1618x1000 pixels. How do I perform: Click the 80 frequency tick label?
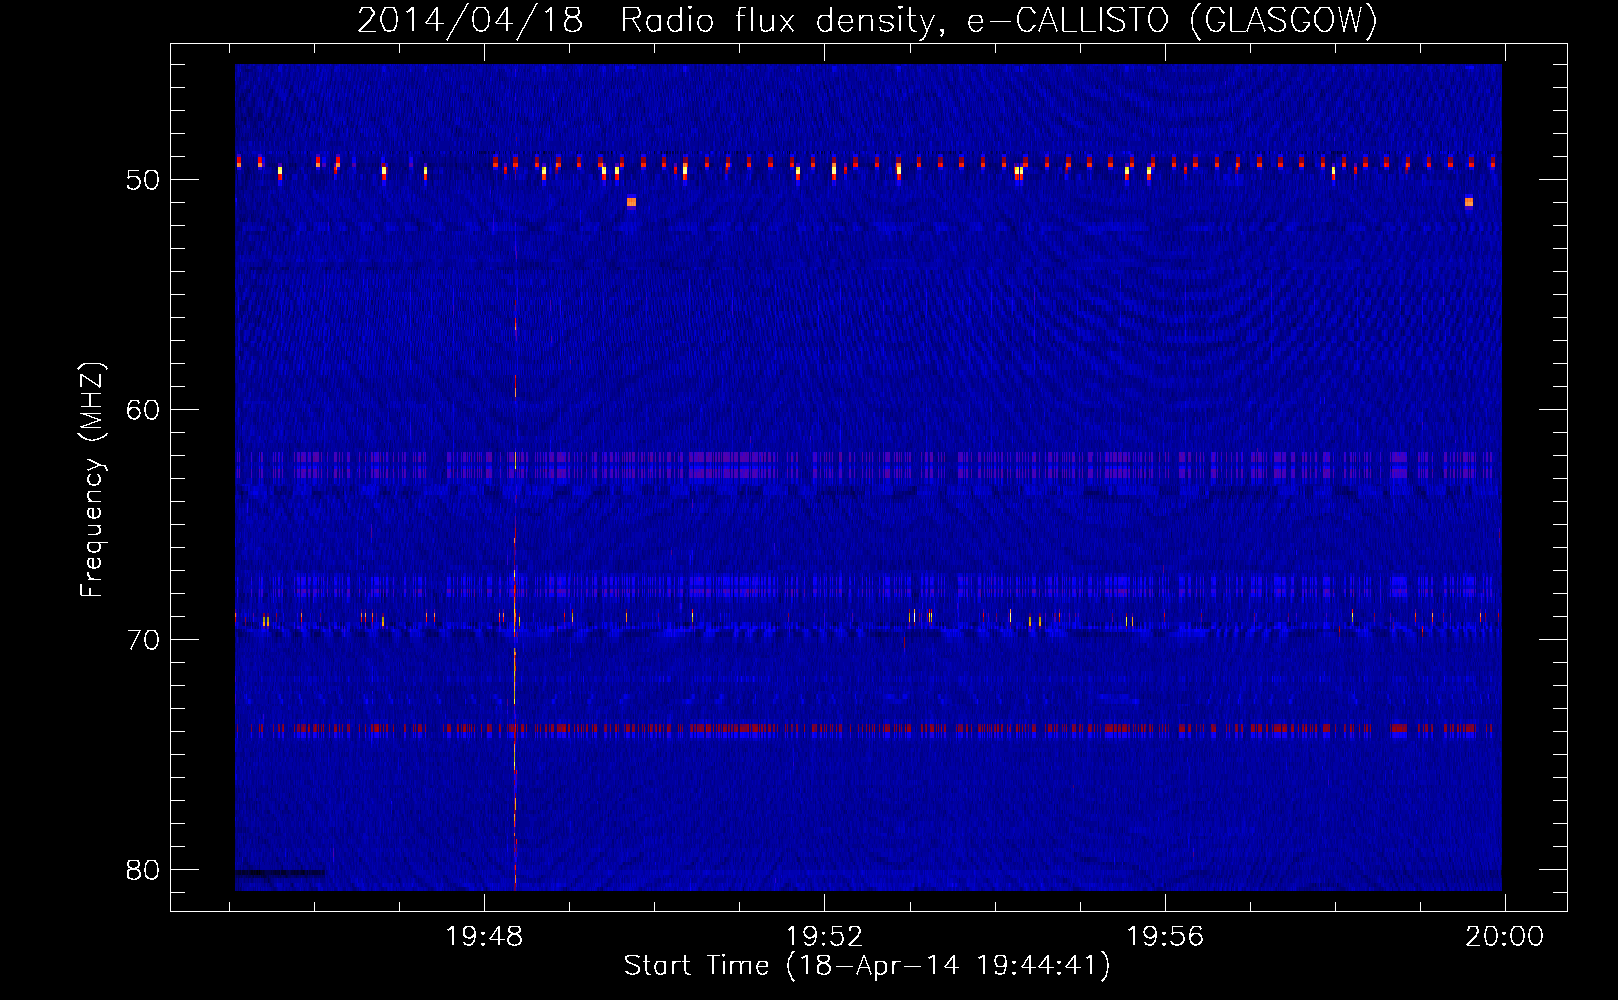point(143,870)
